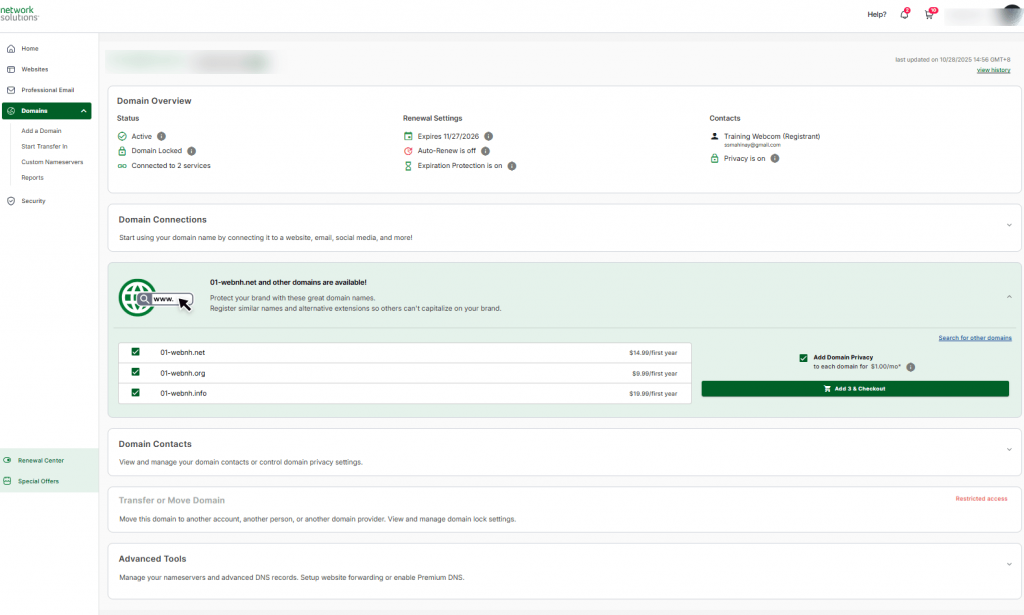Uncheck the 01-webnh.net domain checkbox
This screenshot has width=1024, height=615.
point(135,352)
